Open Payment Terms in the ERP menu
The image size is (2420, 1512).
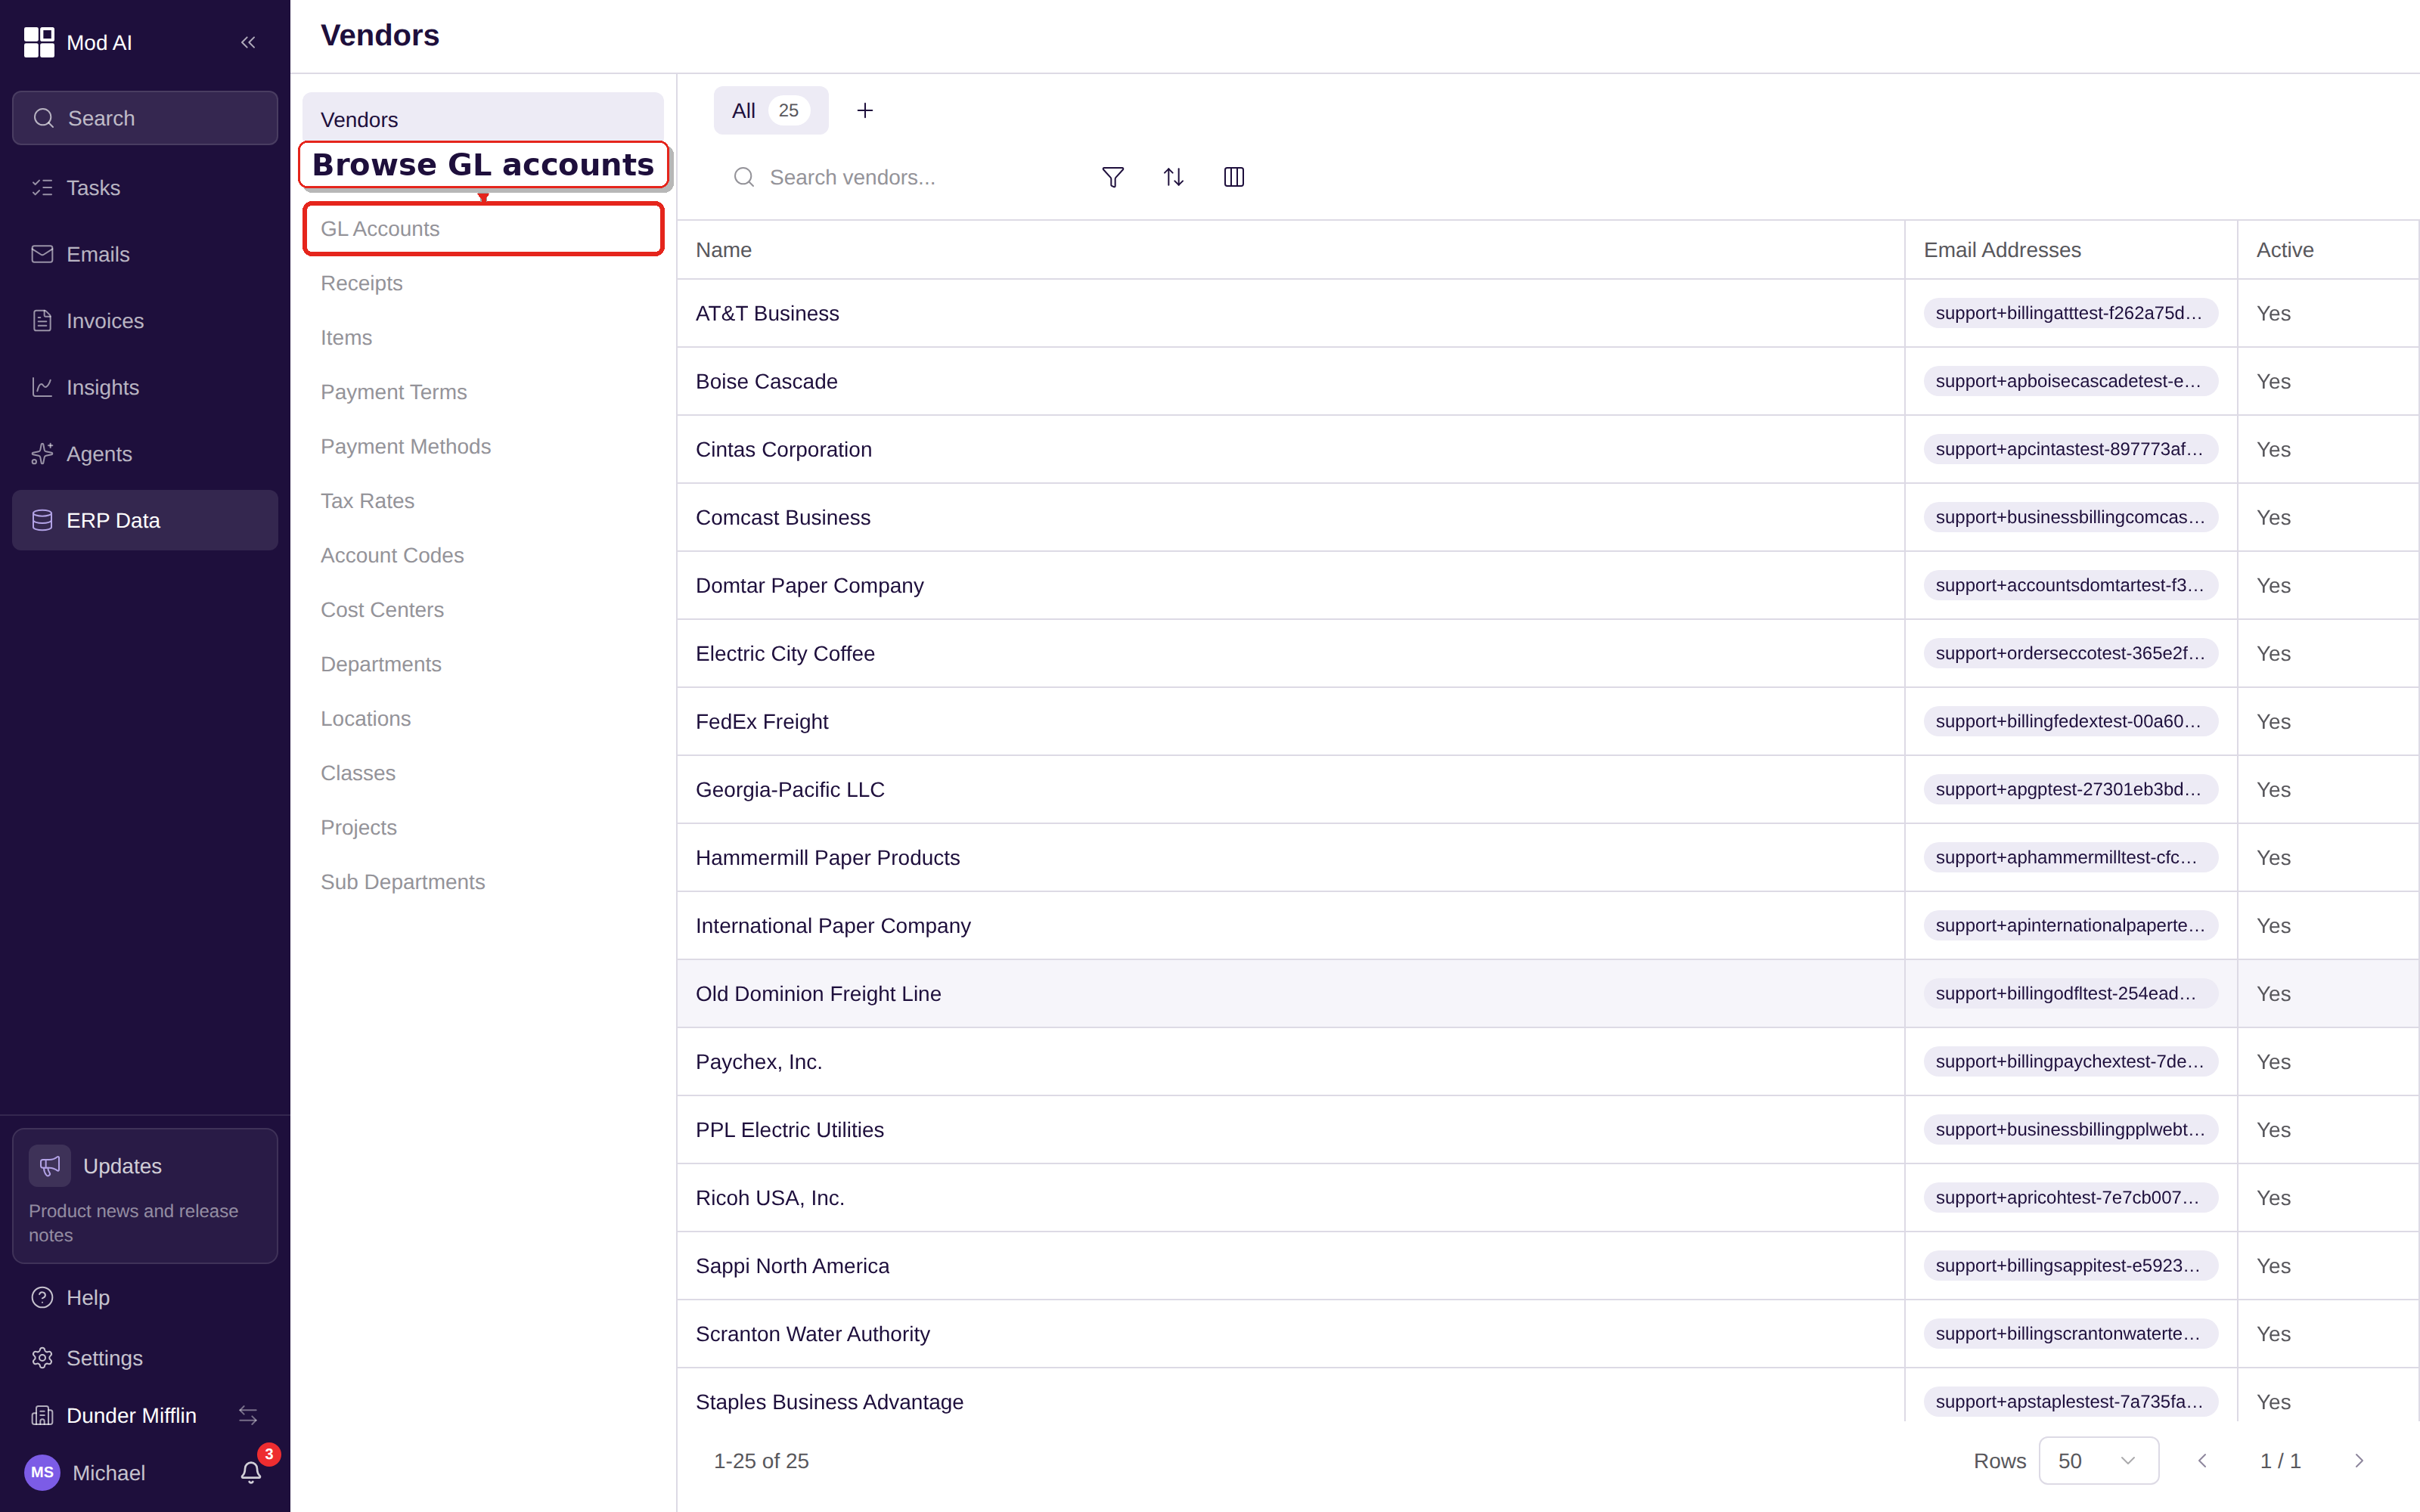pos(483,392)
